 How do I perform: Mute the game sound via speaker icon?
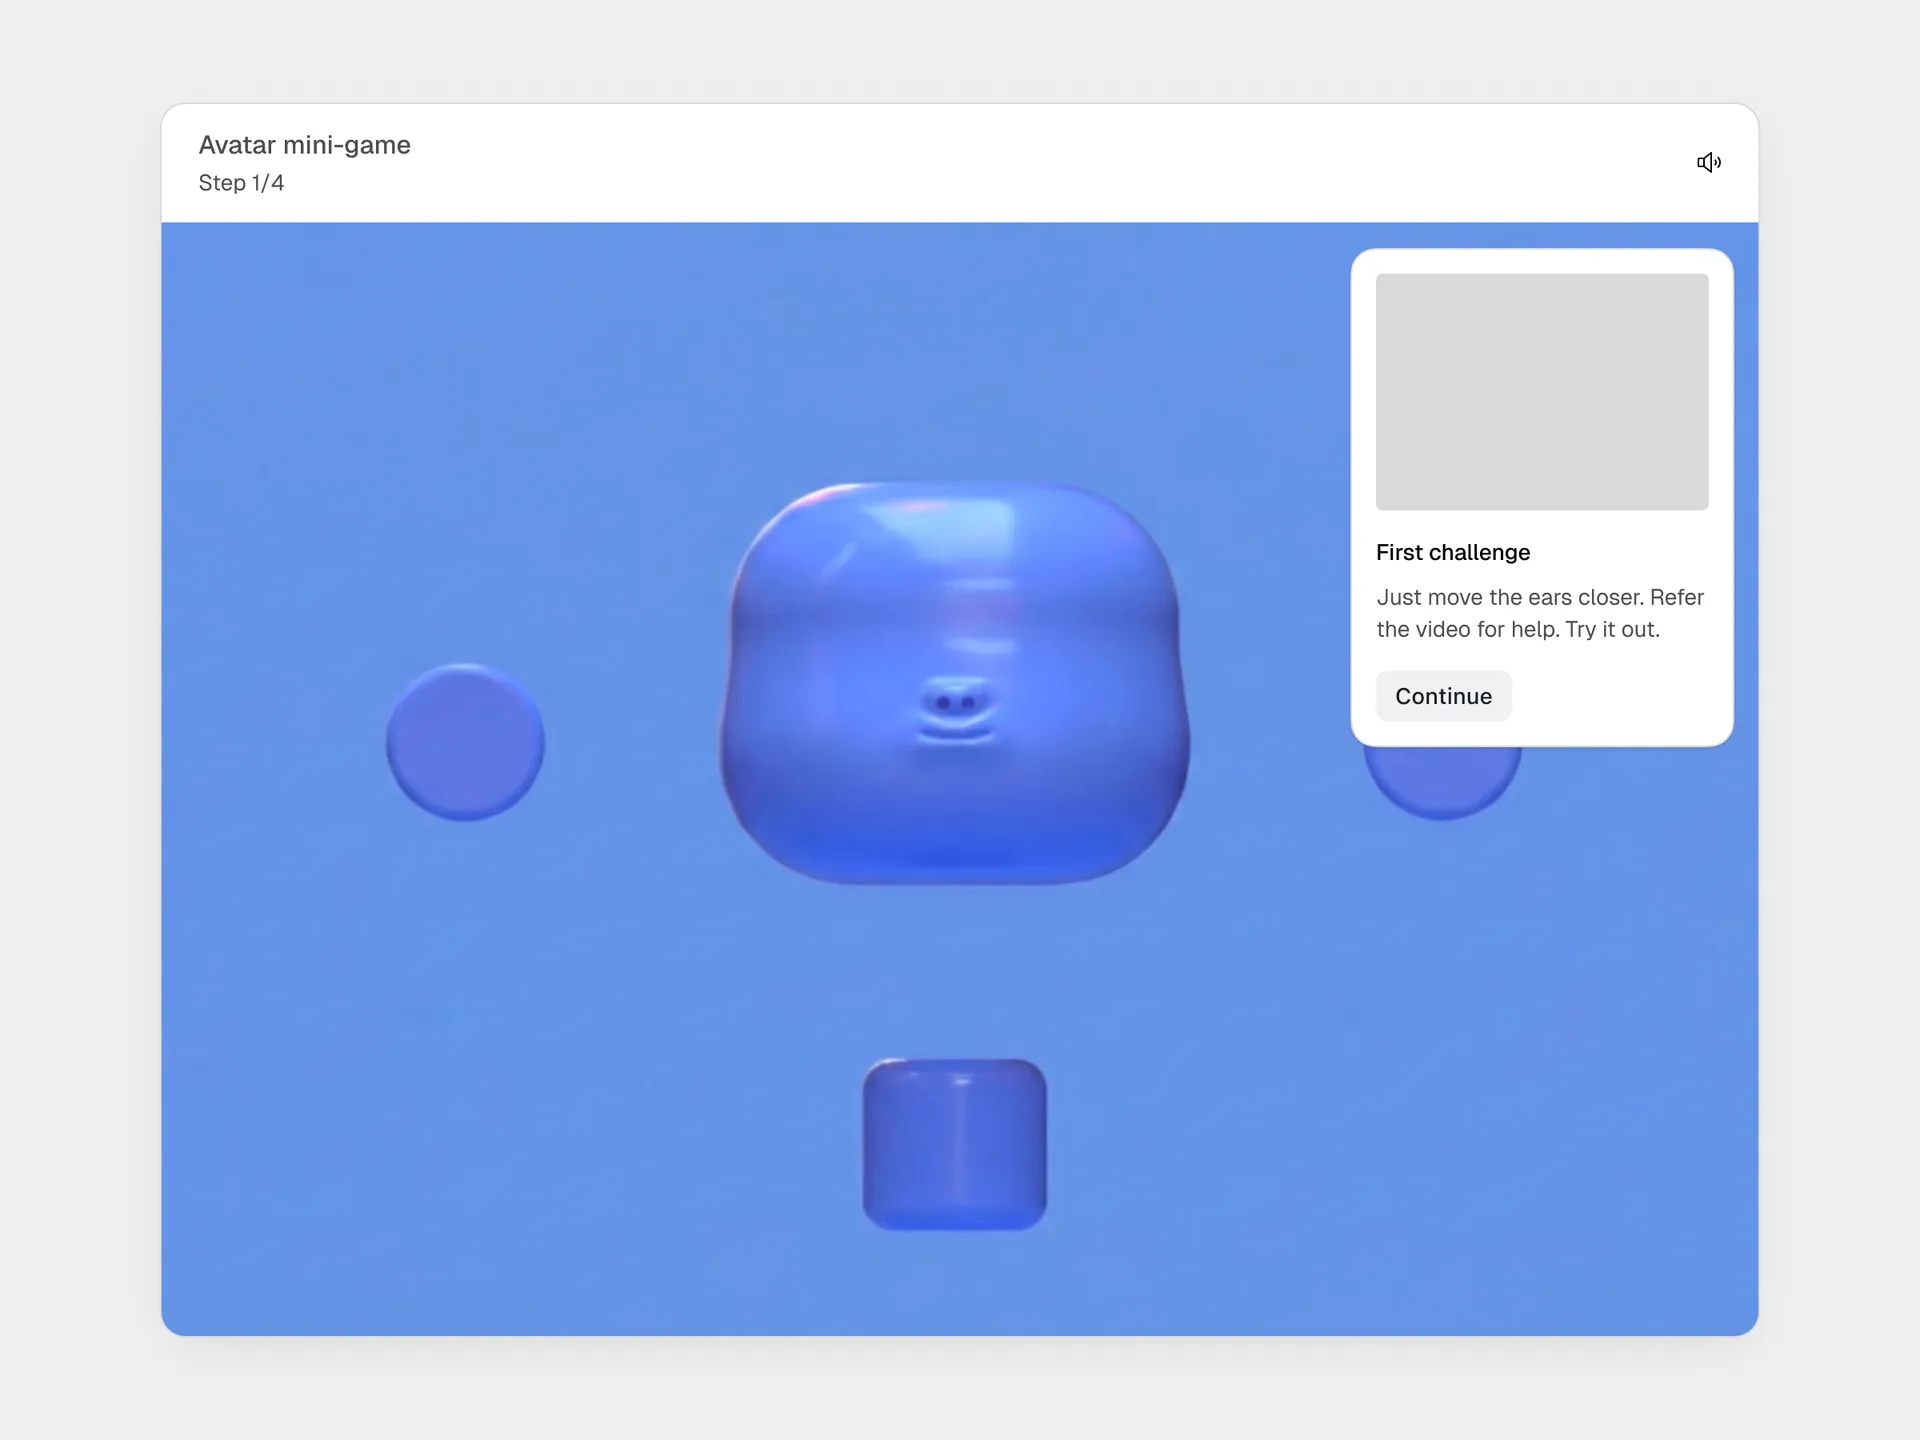(1708, 162)
